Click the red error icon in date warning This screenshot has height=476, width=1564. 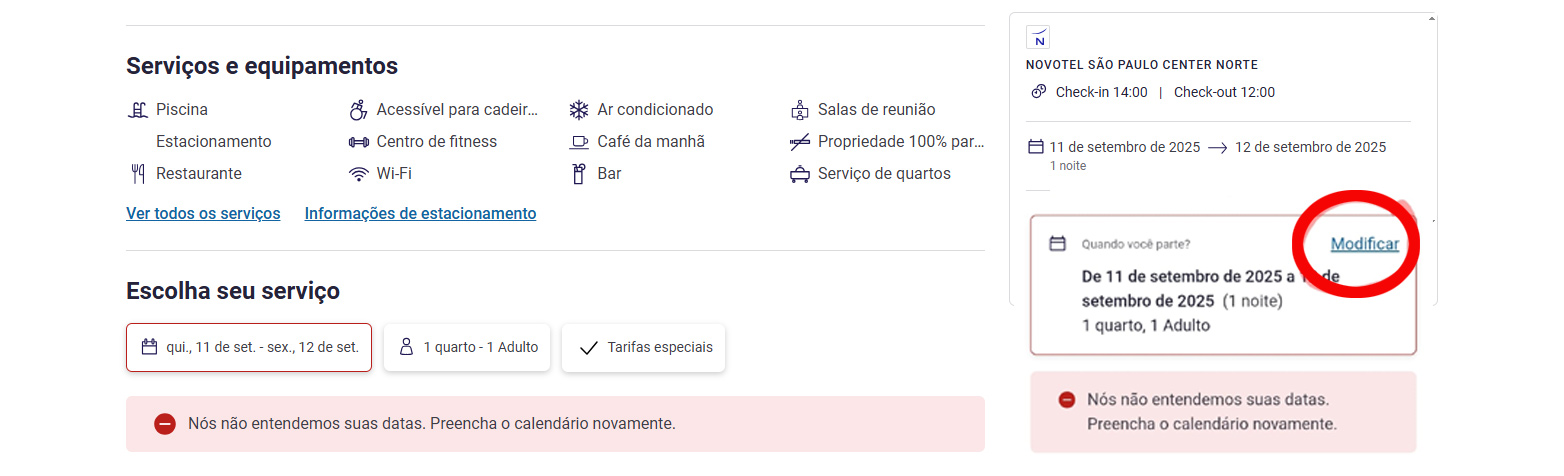tap(165, 424)
